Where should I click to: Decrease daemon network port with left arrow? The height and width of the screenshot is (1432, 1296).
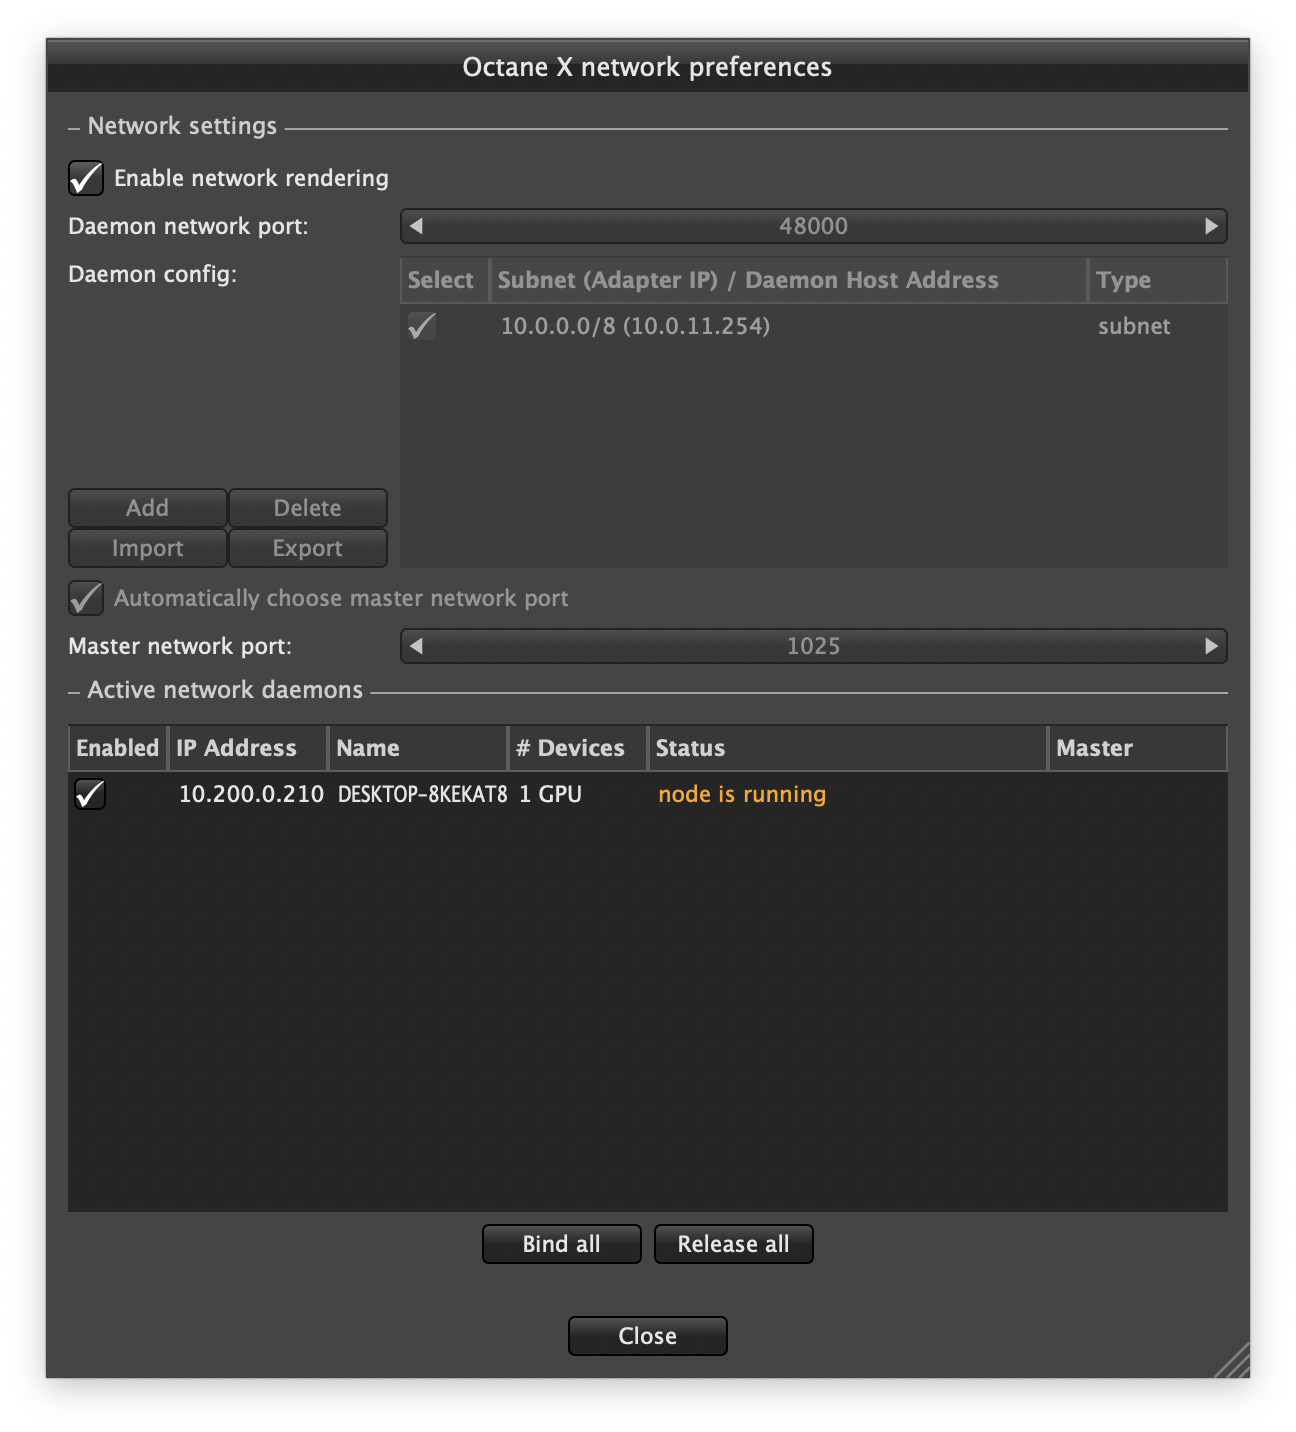(417, 226)
